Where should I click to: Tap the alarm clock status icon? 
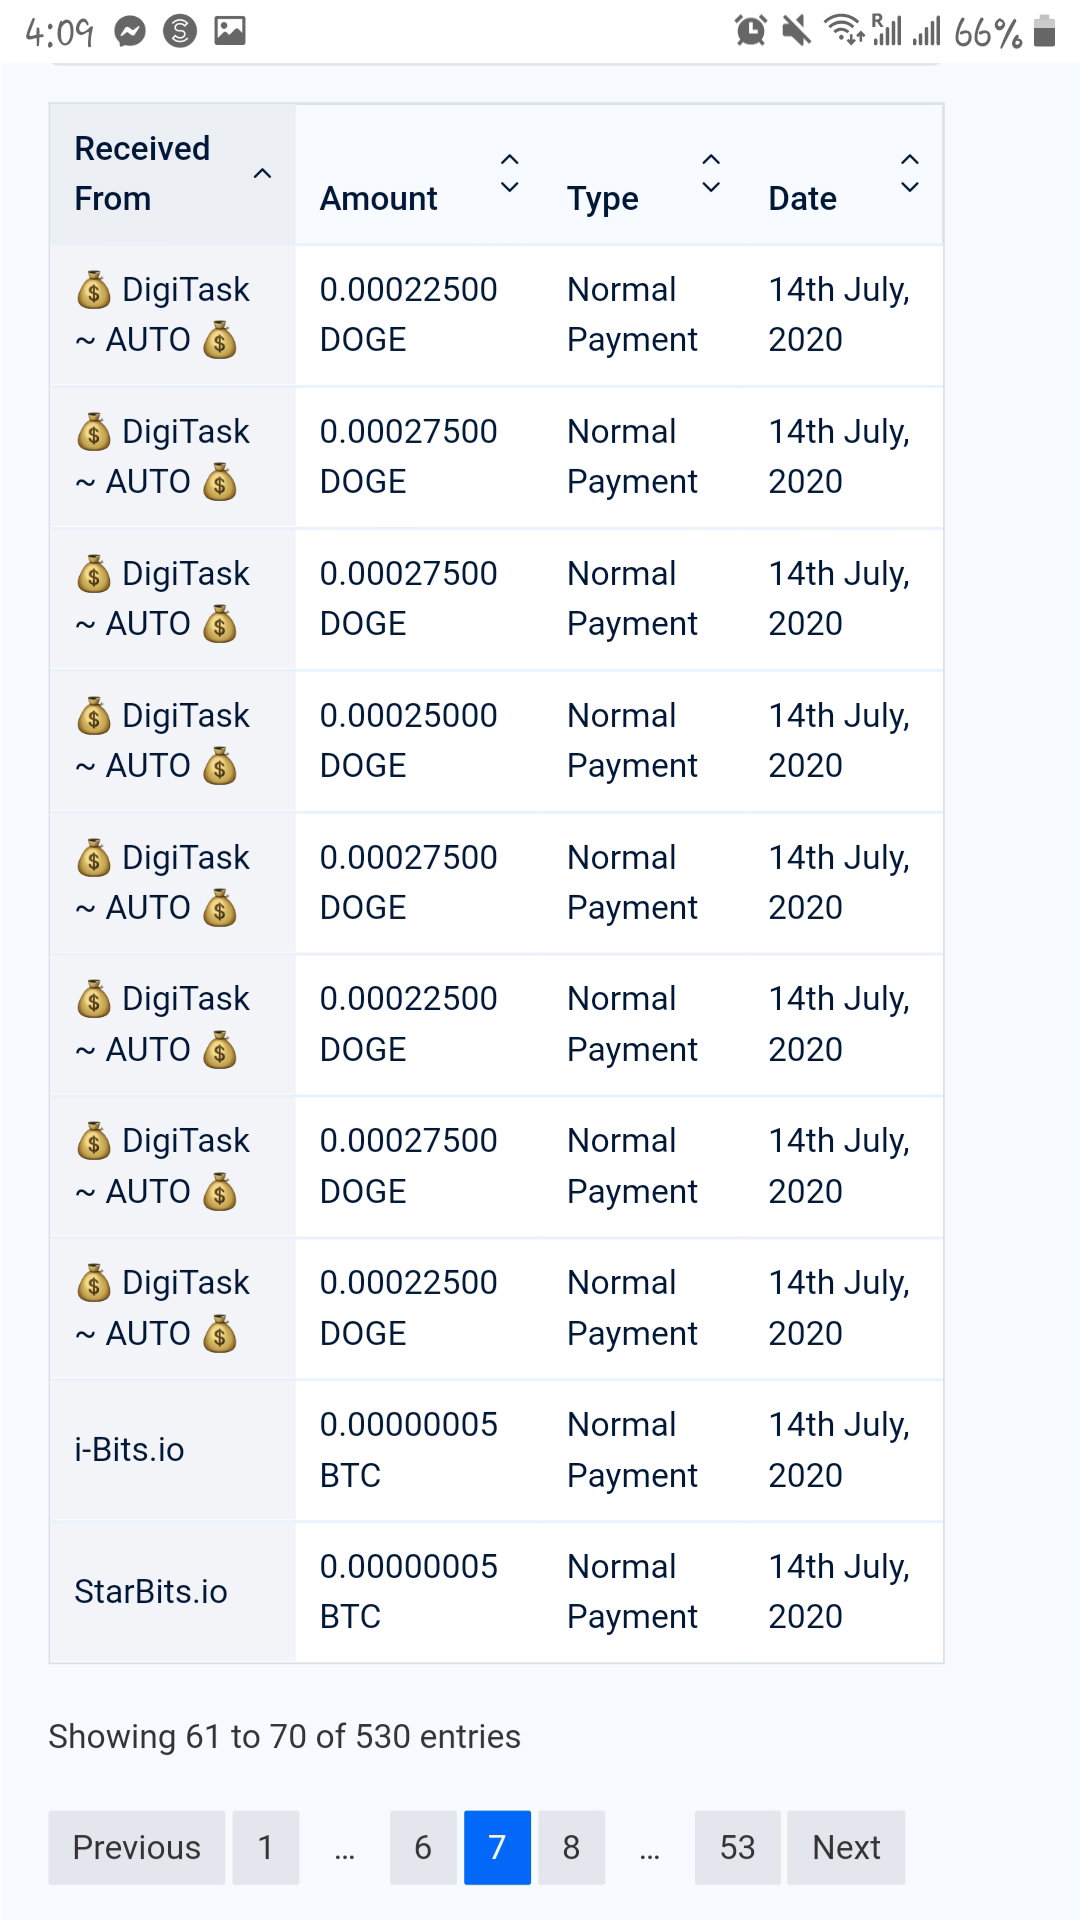tap(750, 31)
